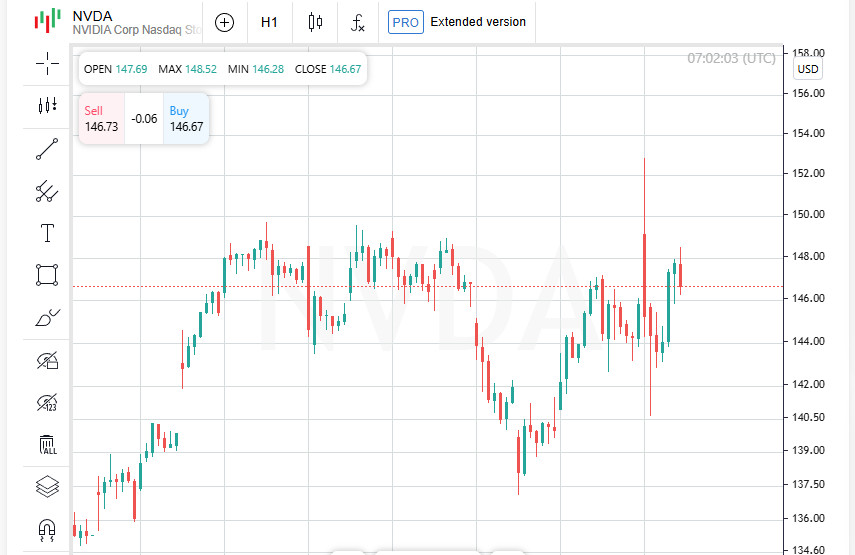The height and width of the screenshot is (555, 855).
Task: Open the chart settings candles icon in sidebar
Action: 47,105
